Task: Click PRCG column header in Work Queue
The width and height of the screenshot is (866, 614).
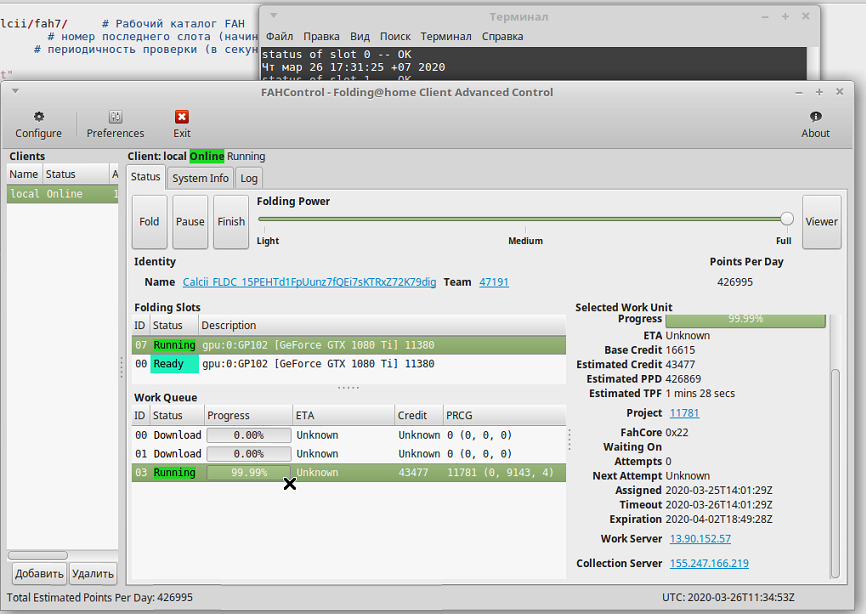Action: (x=504, y=415)
